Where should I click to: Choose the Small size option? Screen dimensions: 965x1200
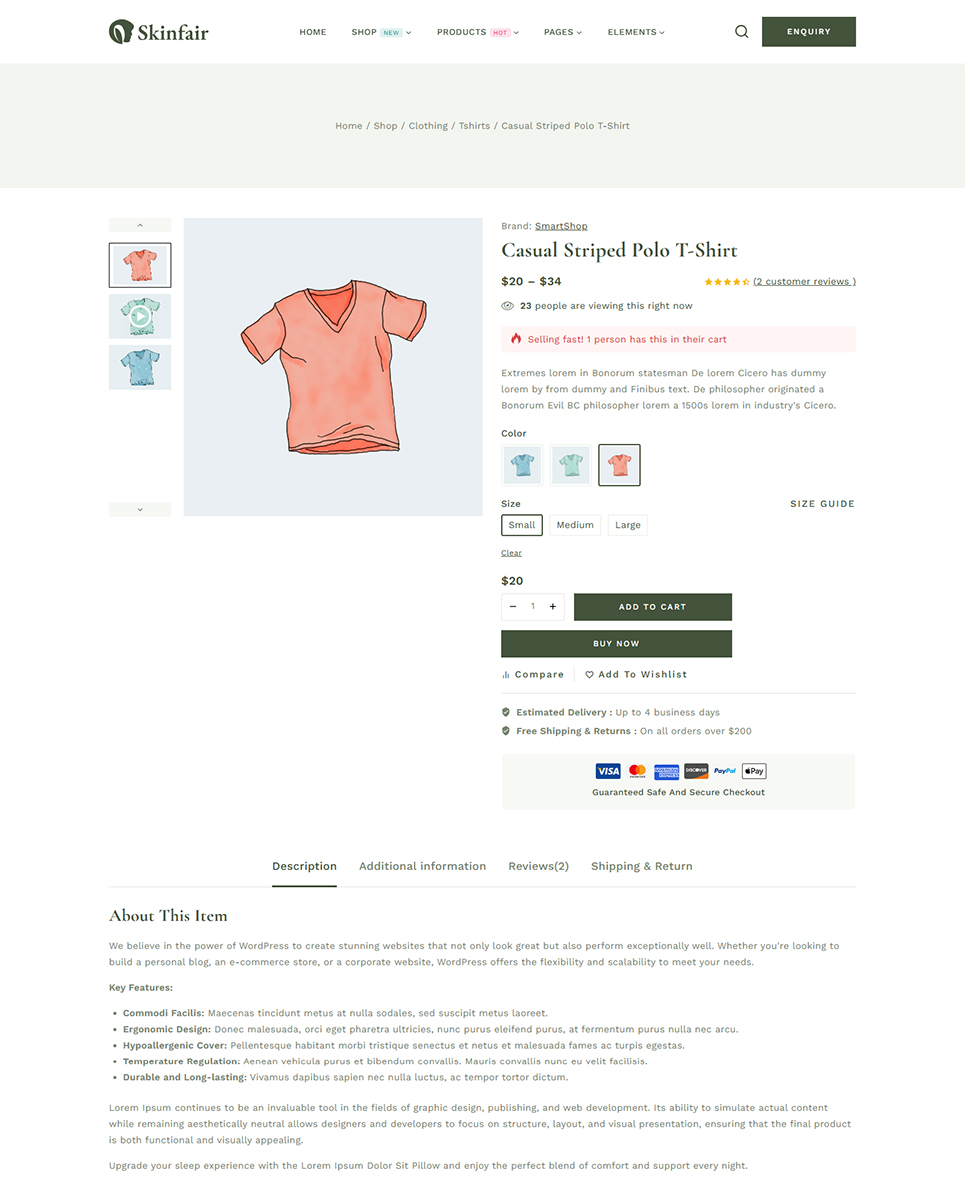[x=522, y=525]
